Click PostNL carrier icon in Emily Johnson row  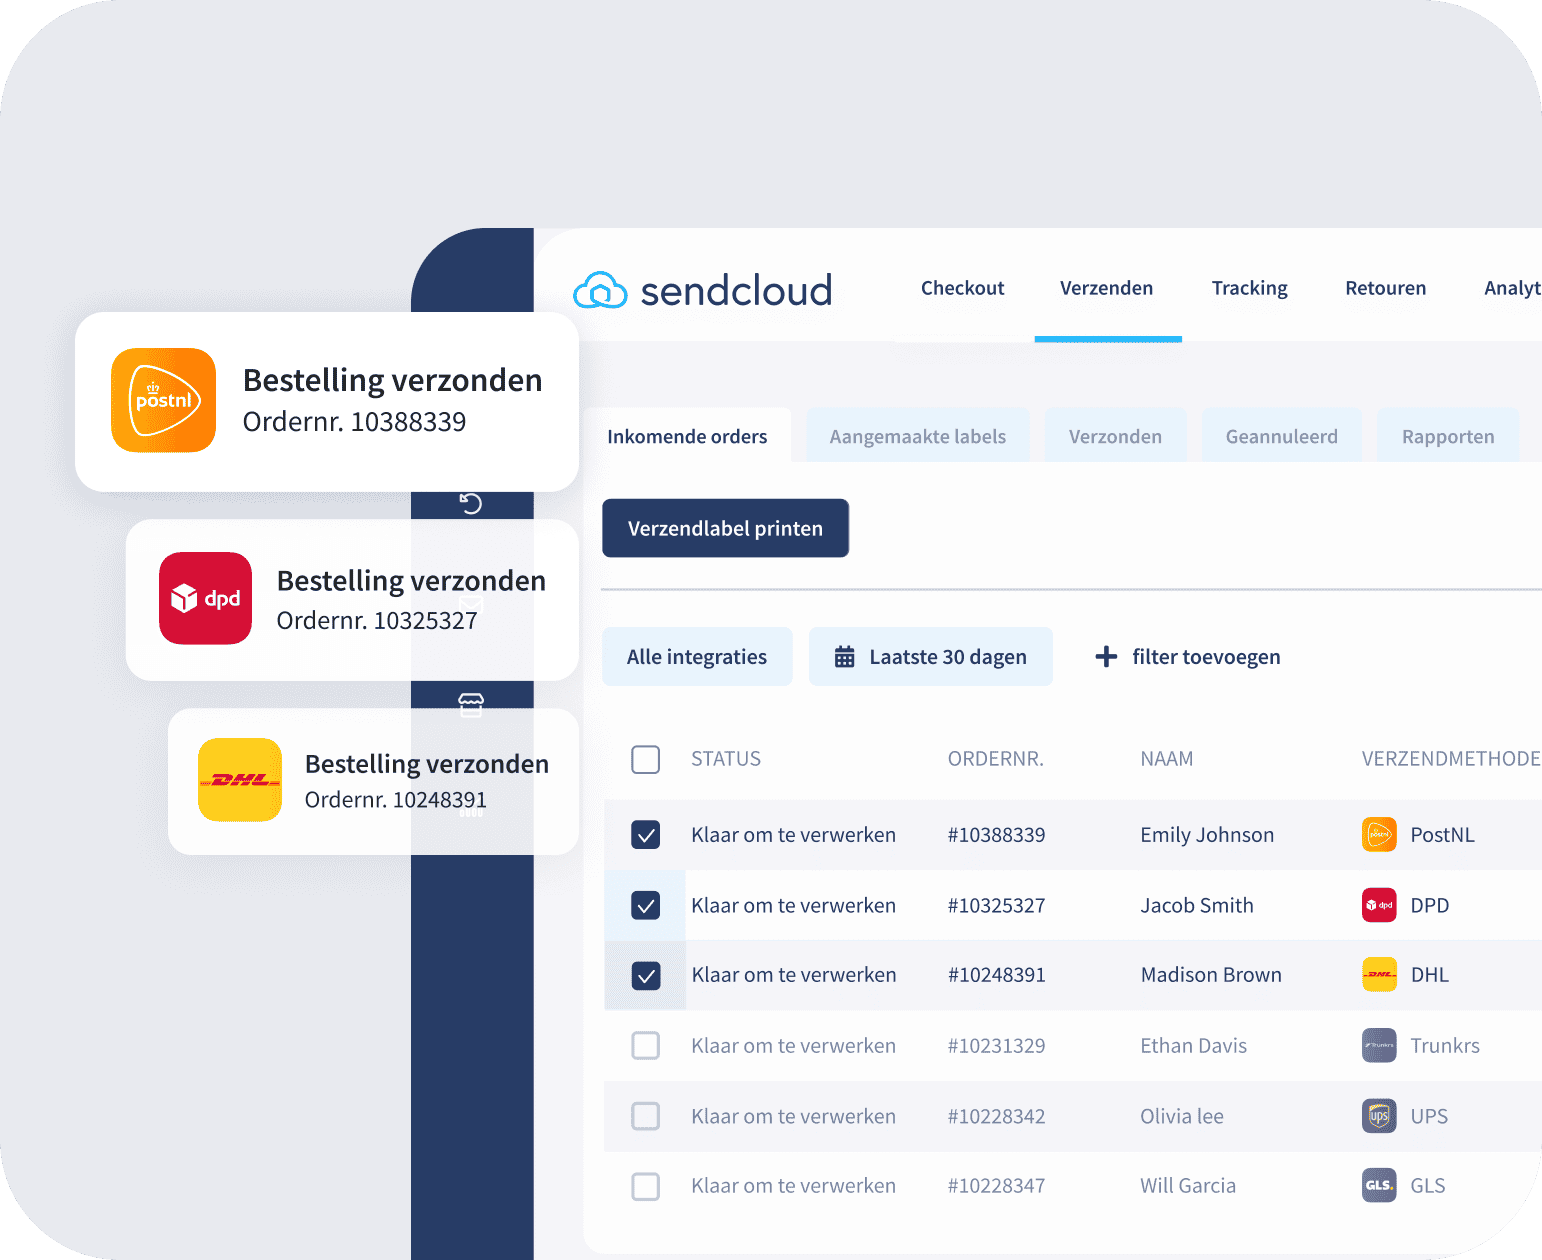tap(1379, 834)
